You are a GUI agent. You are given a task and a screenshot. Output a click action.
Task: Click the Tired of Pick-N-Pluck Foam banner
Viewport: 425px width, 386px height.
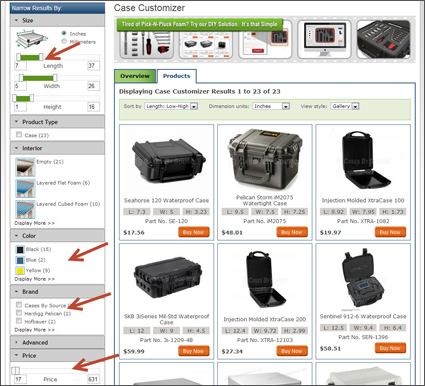click(200, 24)
